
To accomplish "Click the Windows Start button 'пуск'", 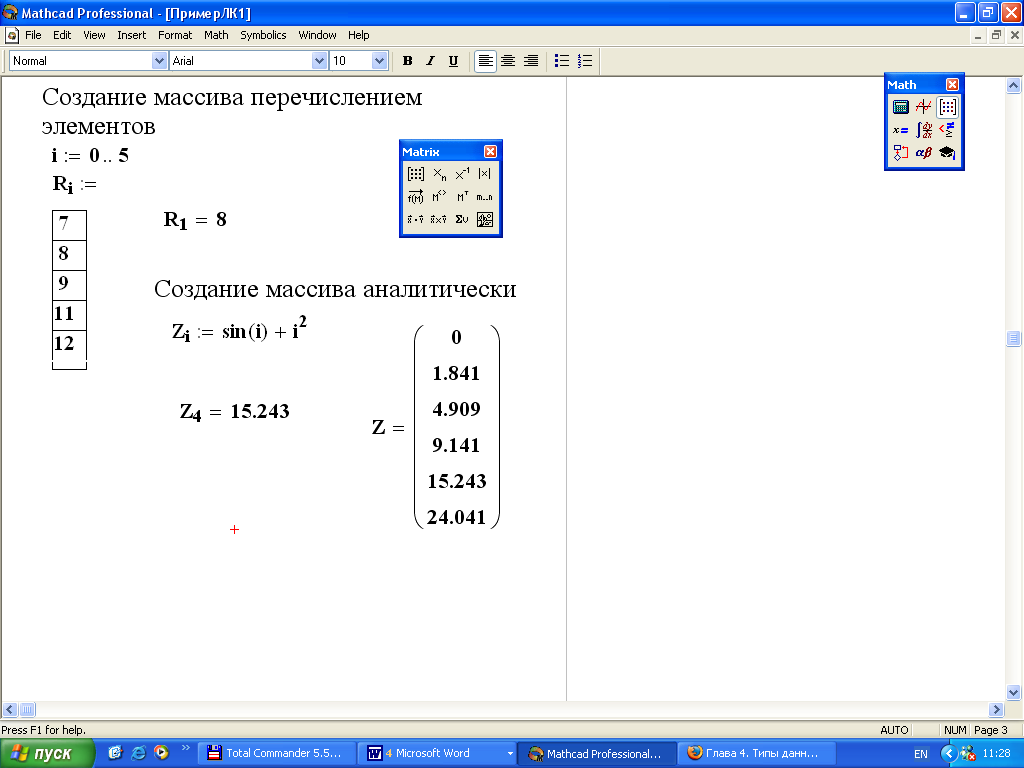I will pyautogui.click(x=47, y=754).
